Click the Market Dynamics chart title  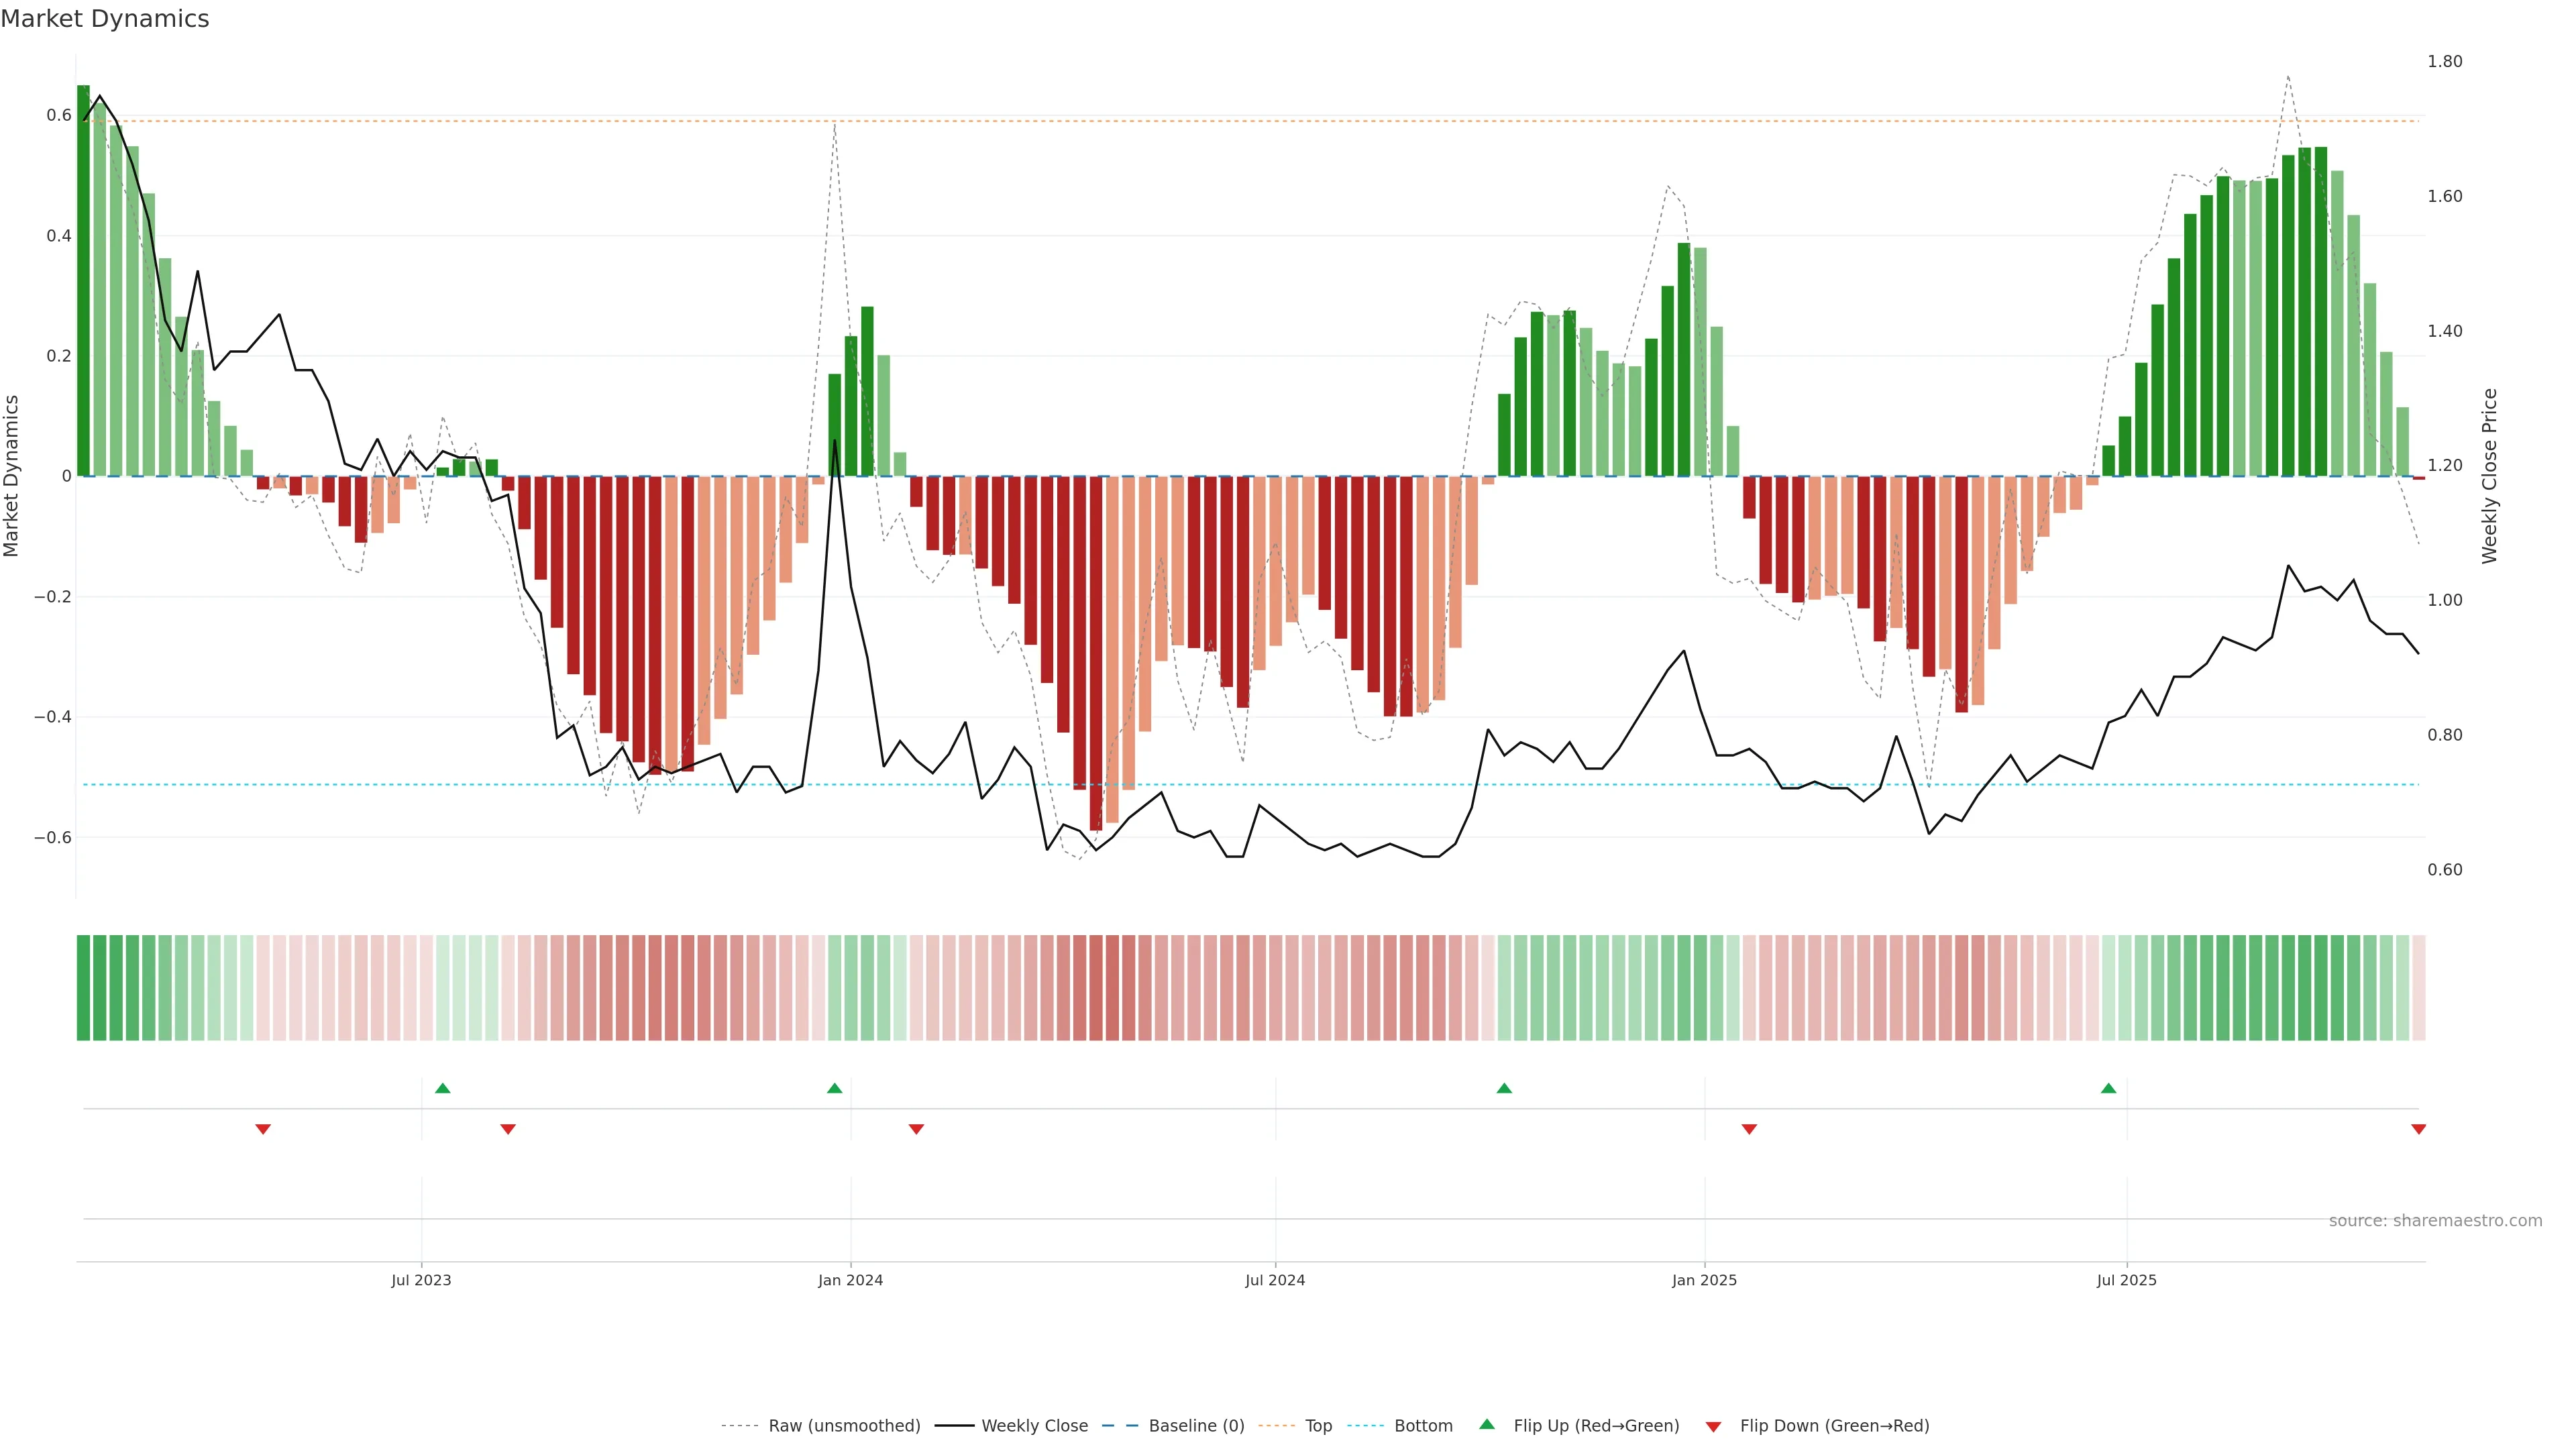click(x=105, y=19)
